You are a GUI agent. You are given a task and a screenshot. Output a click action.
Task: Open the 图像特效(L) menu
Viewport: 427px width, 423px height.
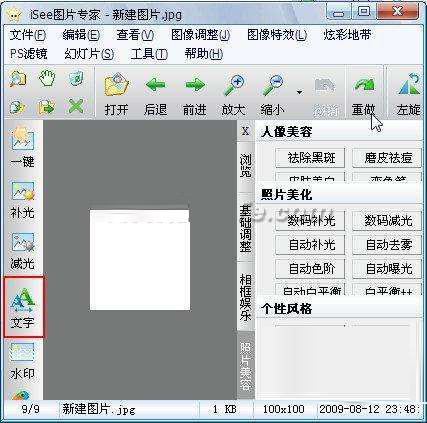(277, 35)
